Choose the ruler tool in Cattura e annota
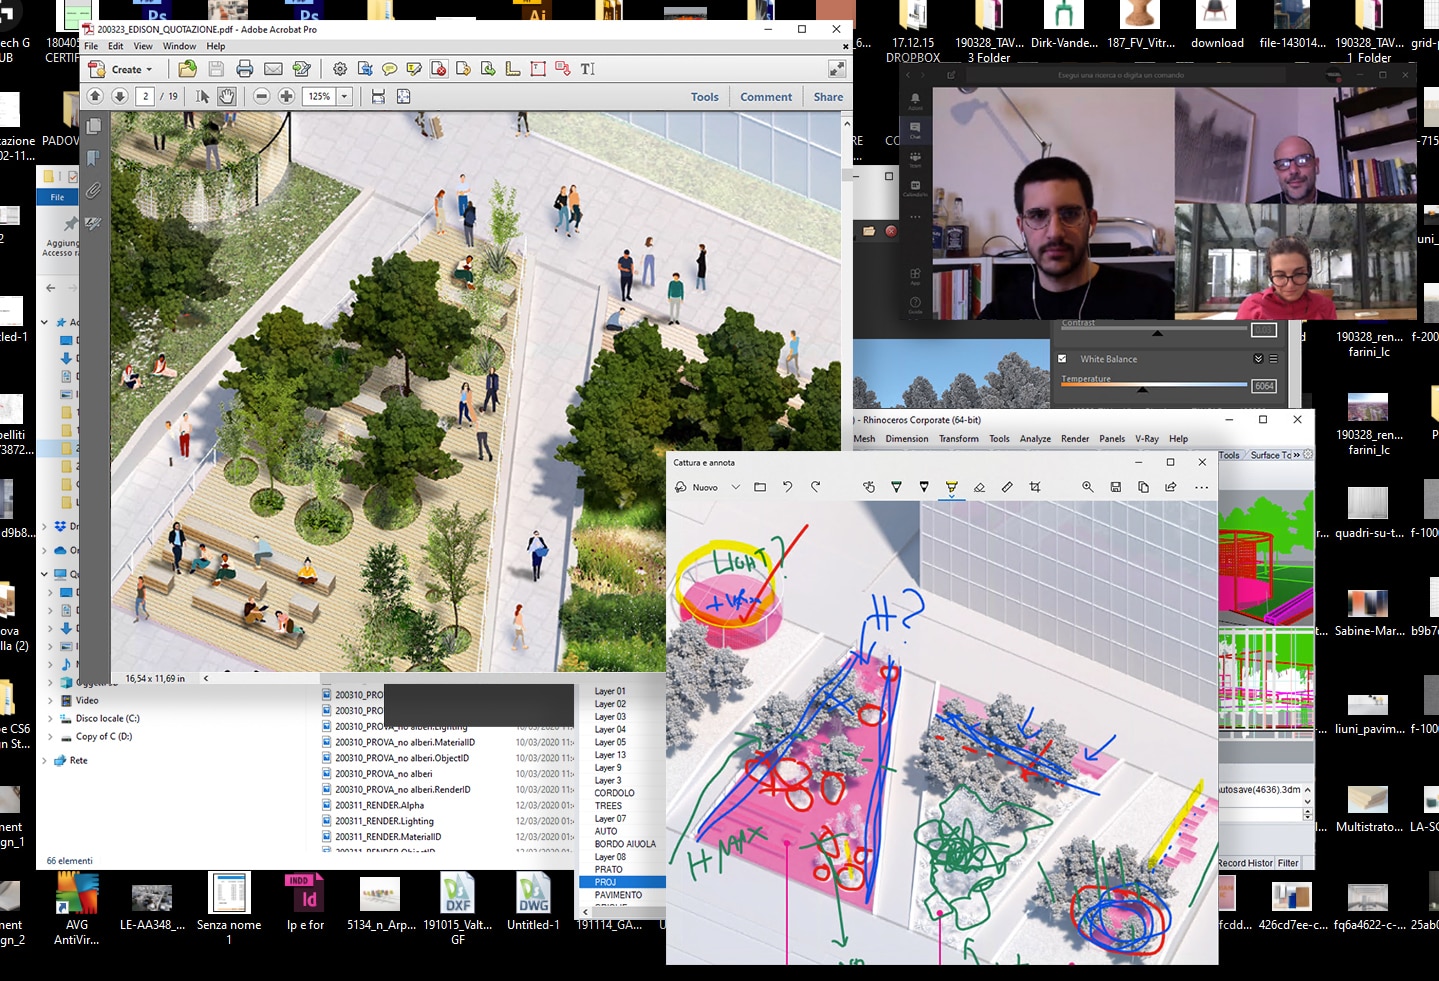This screenshot has height=981, width=1439. (x=1007, y=487)
